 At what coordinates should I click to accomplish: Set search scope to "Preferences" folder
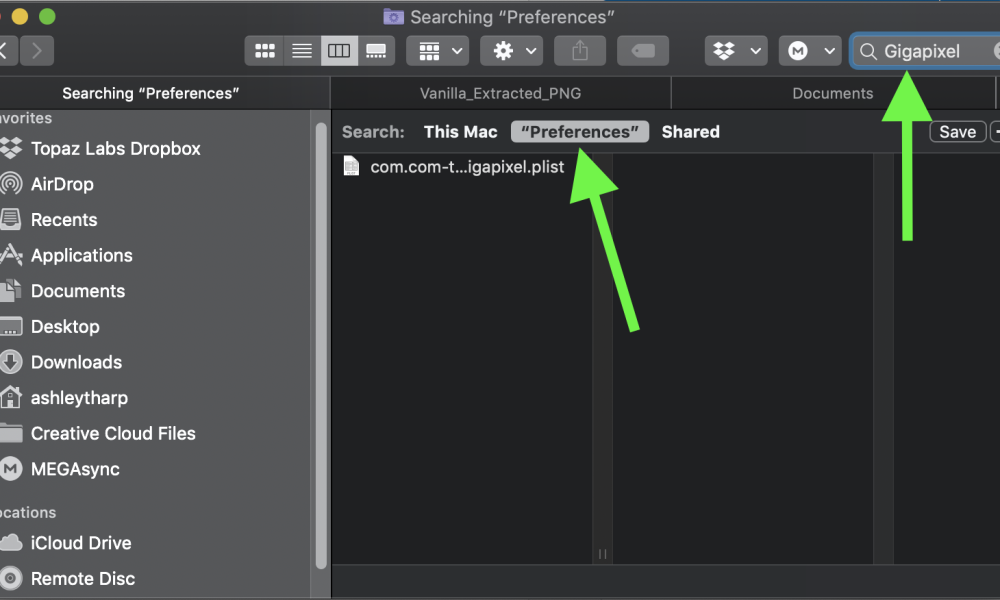pyautogui.click(x=580, y=132)
